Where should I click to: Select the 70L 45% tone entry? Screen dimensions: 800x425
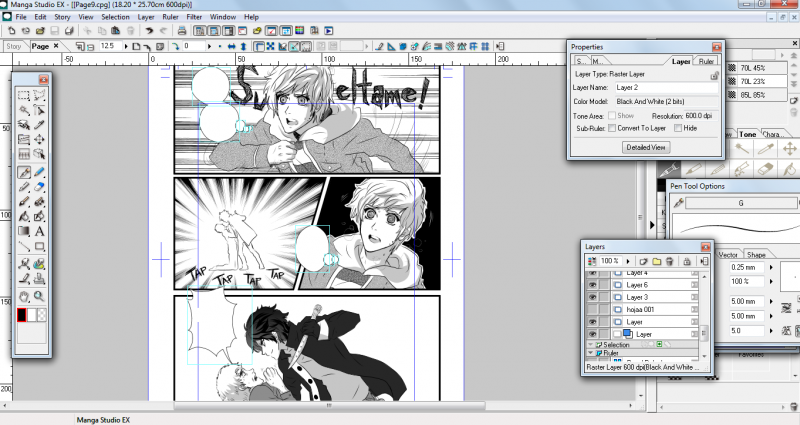pos(757,68)
